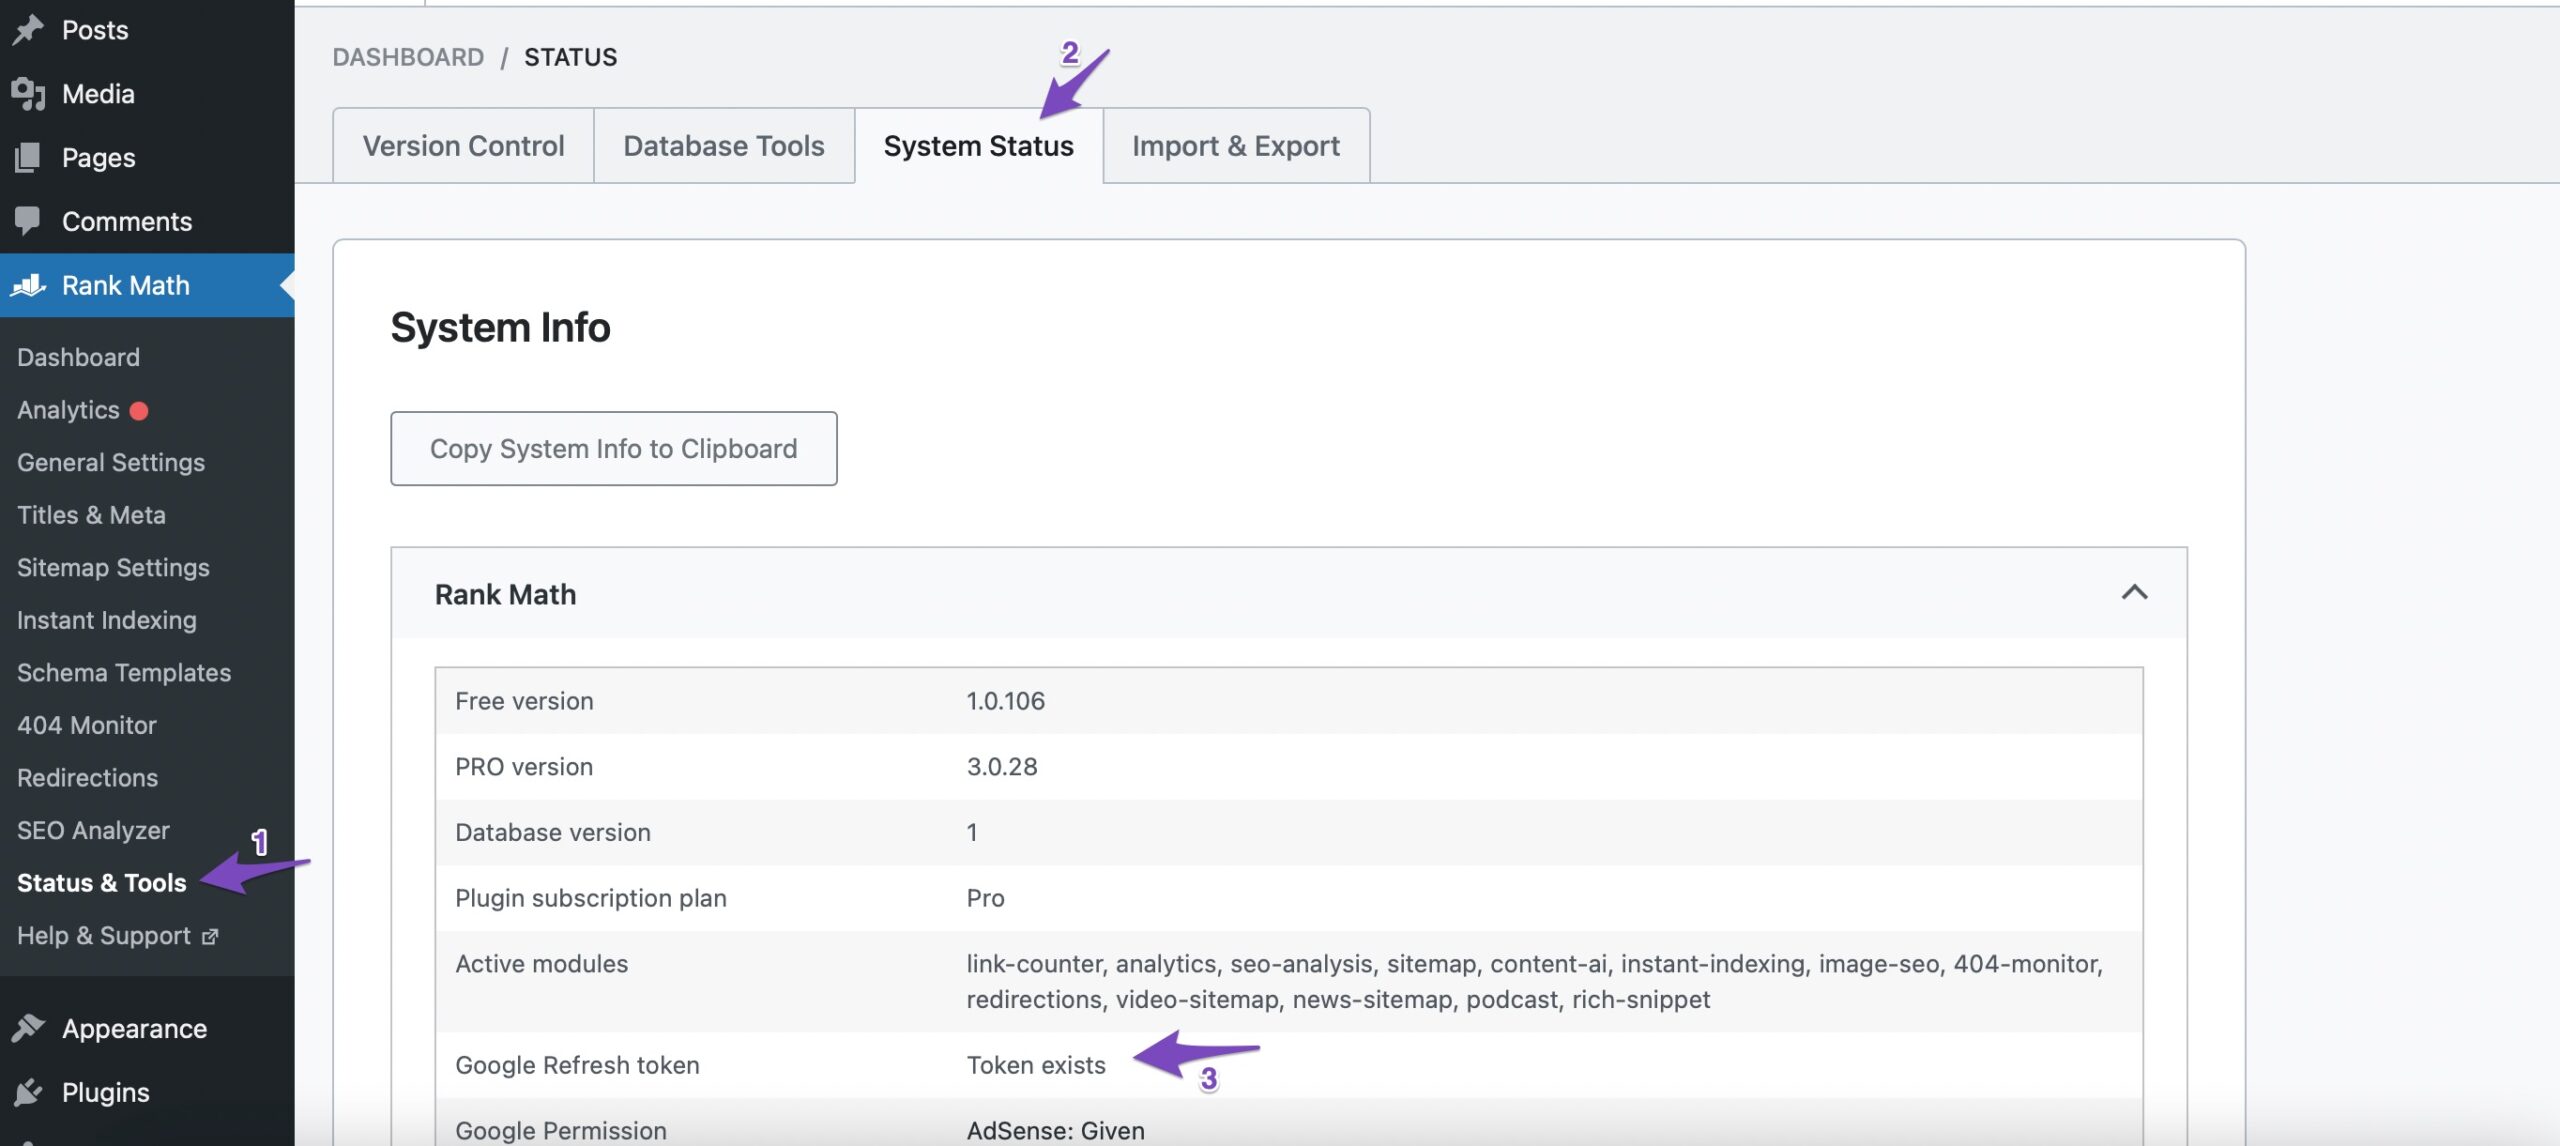Open Schema Templates
The width and height of the screenshot is (2560, 1146).
click(x=124, y=672)
